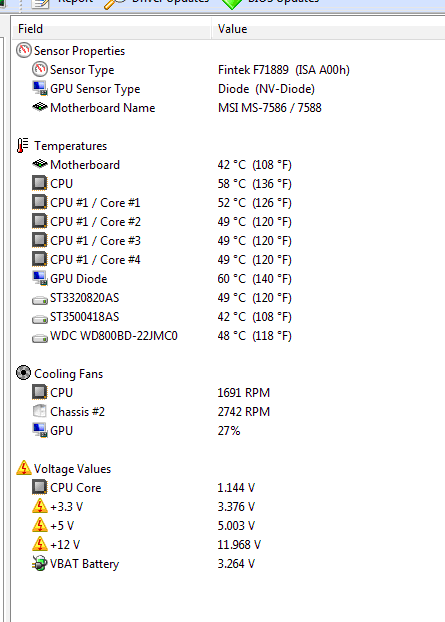445x622 pixels.
Task: Click the CPU fan value 1691 RPM
Action: pos(244,393)
